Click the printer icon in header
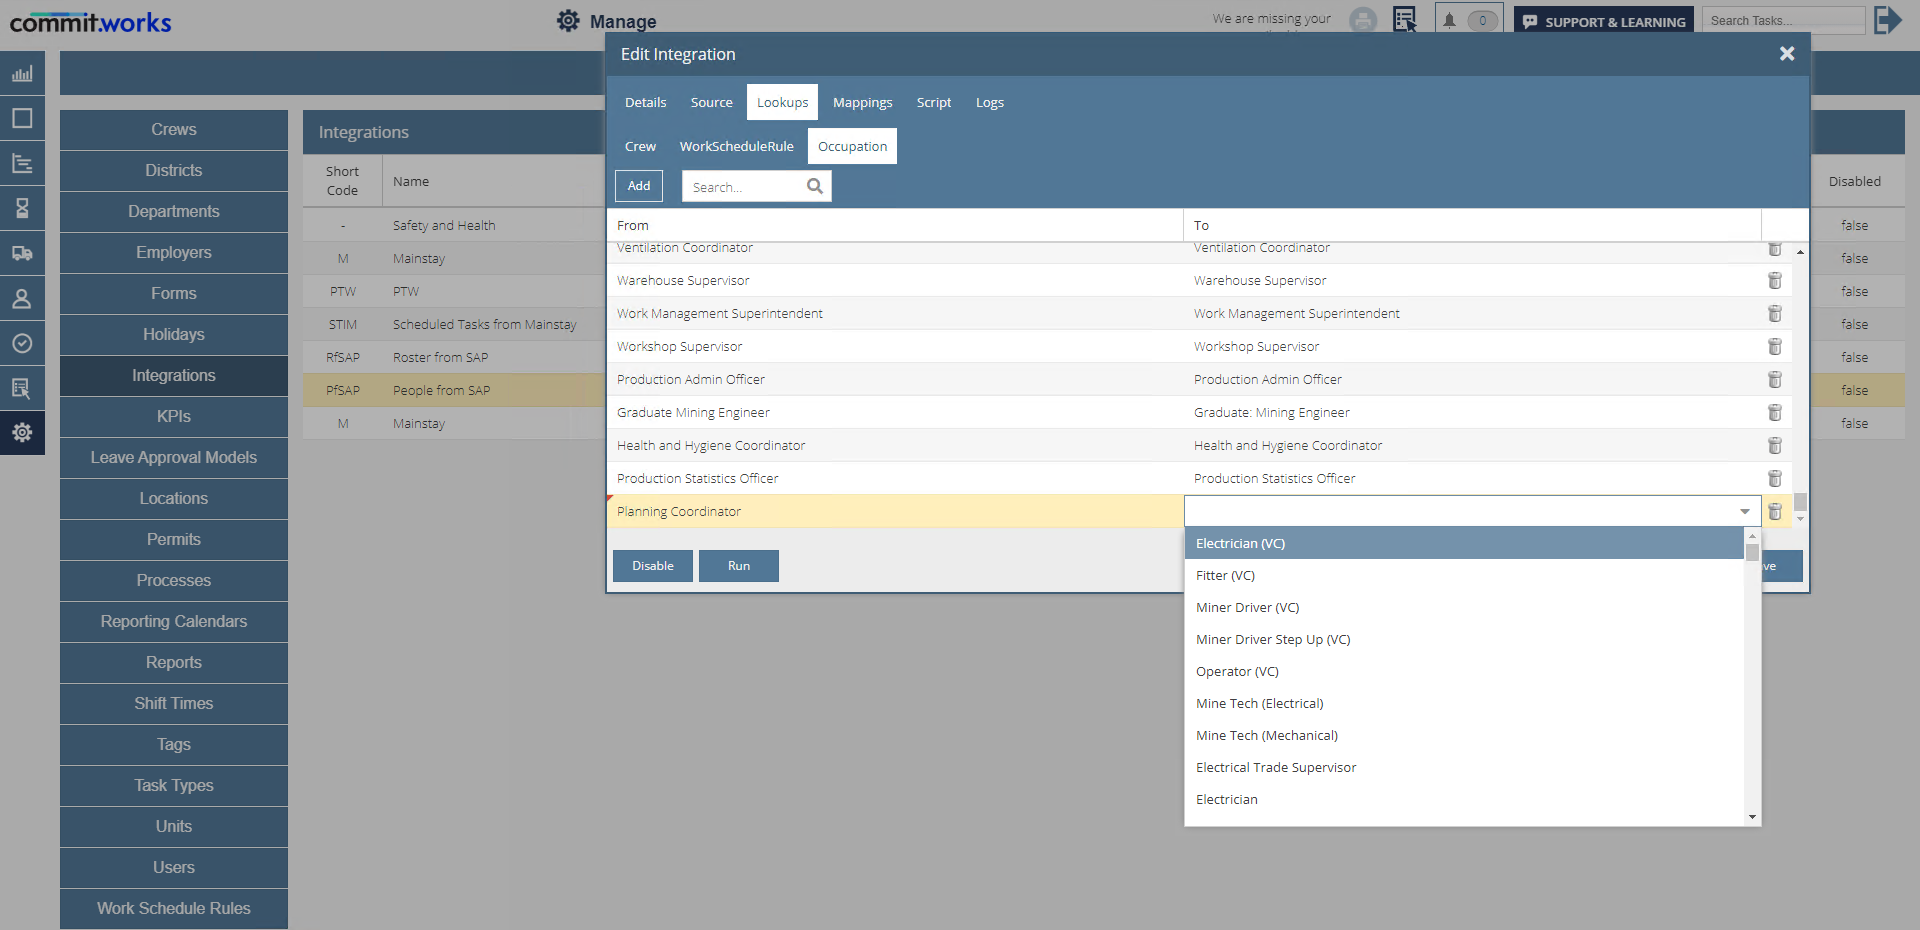Screen dimensions: 1920x930 pos(1363,20)
